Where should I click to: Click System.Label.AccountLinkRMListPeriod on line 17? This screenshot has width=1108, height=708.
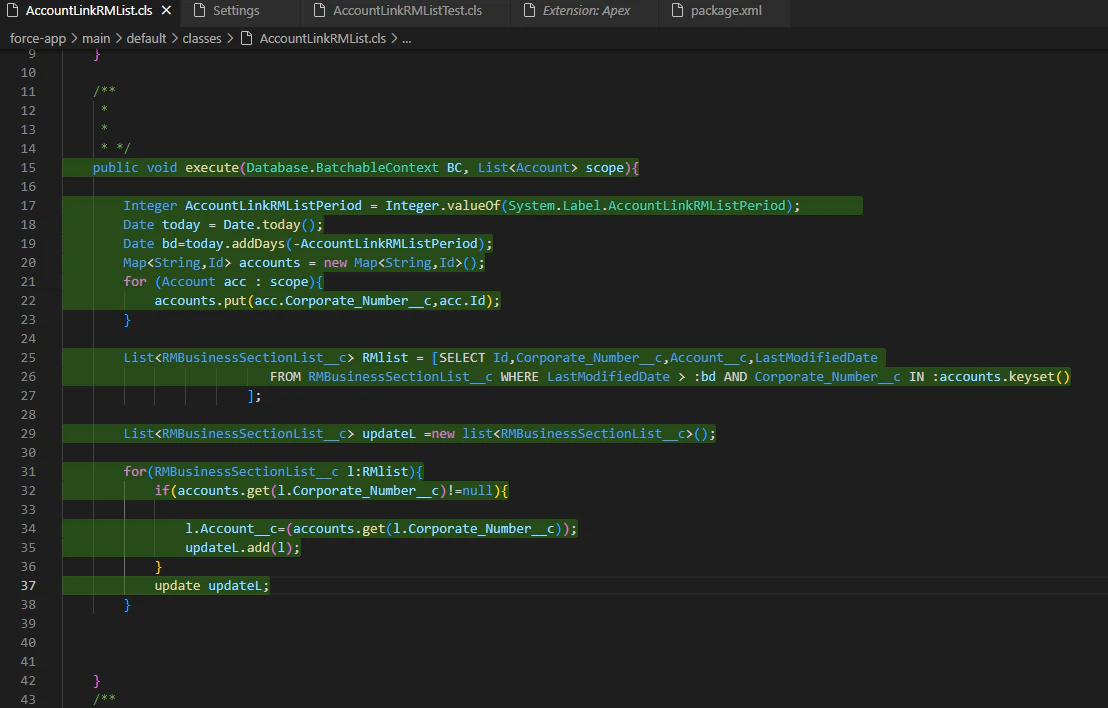[647, 206]
